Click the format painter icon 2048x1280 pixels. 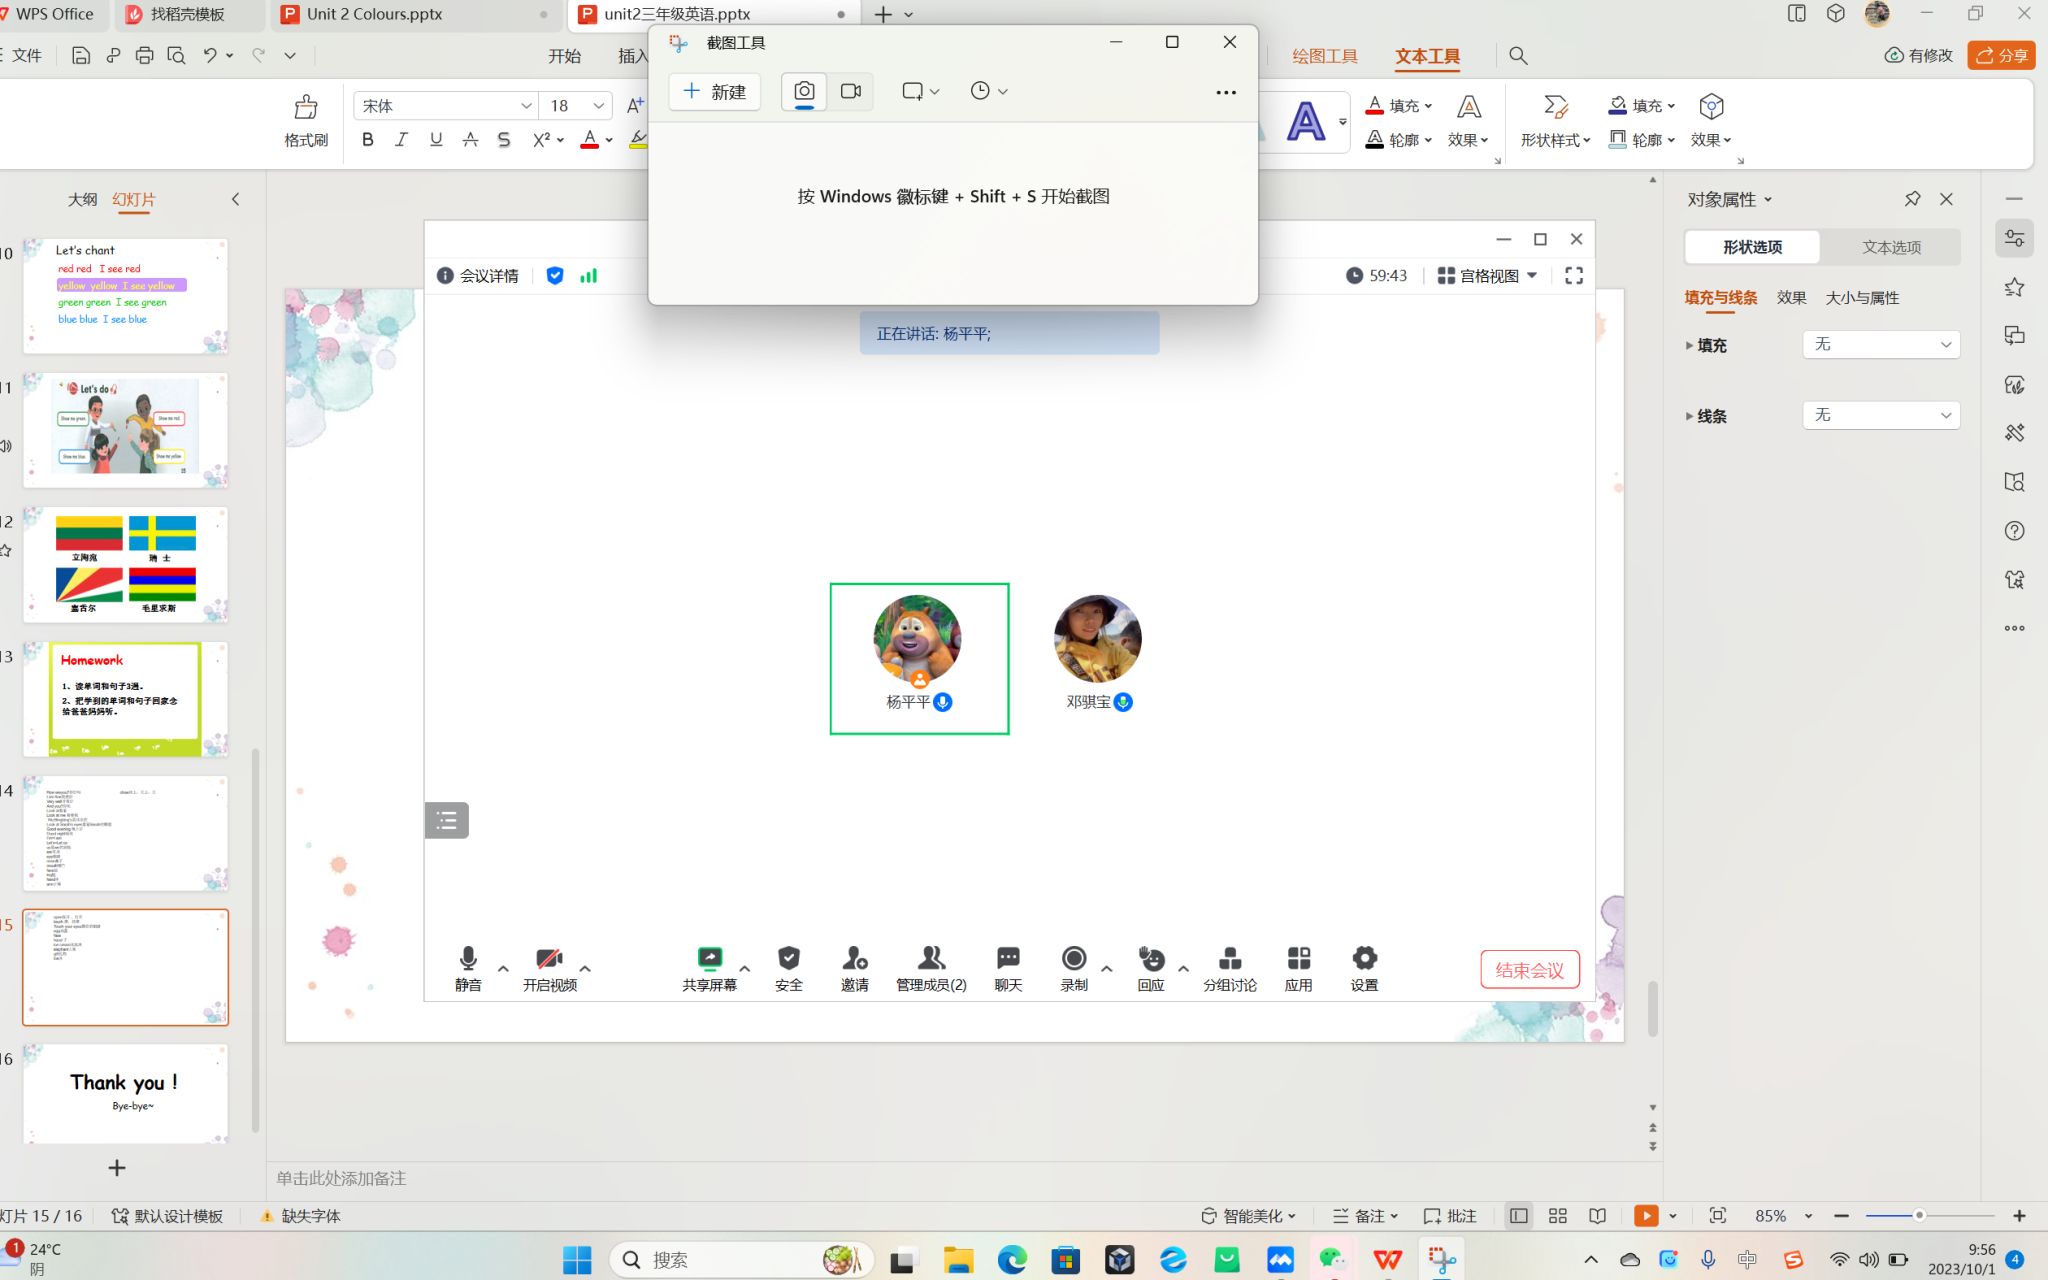[306, 108]
